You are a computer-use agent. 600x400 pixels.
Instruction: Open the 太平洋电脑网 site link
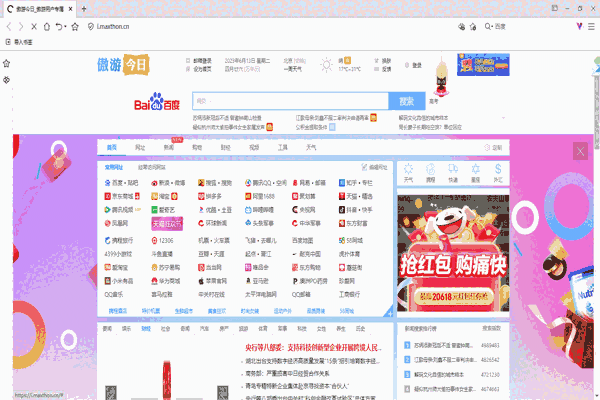click(x=261, y=294)
